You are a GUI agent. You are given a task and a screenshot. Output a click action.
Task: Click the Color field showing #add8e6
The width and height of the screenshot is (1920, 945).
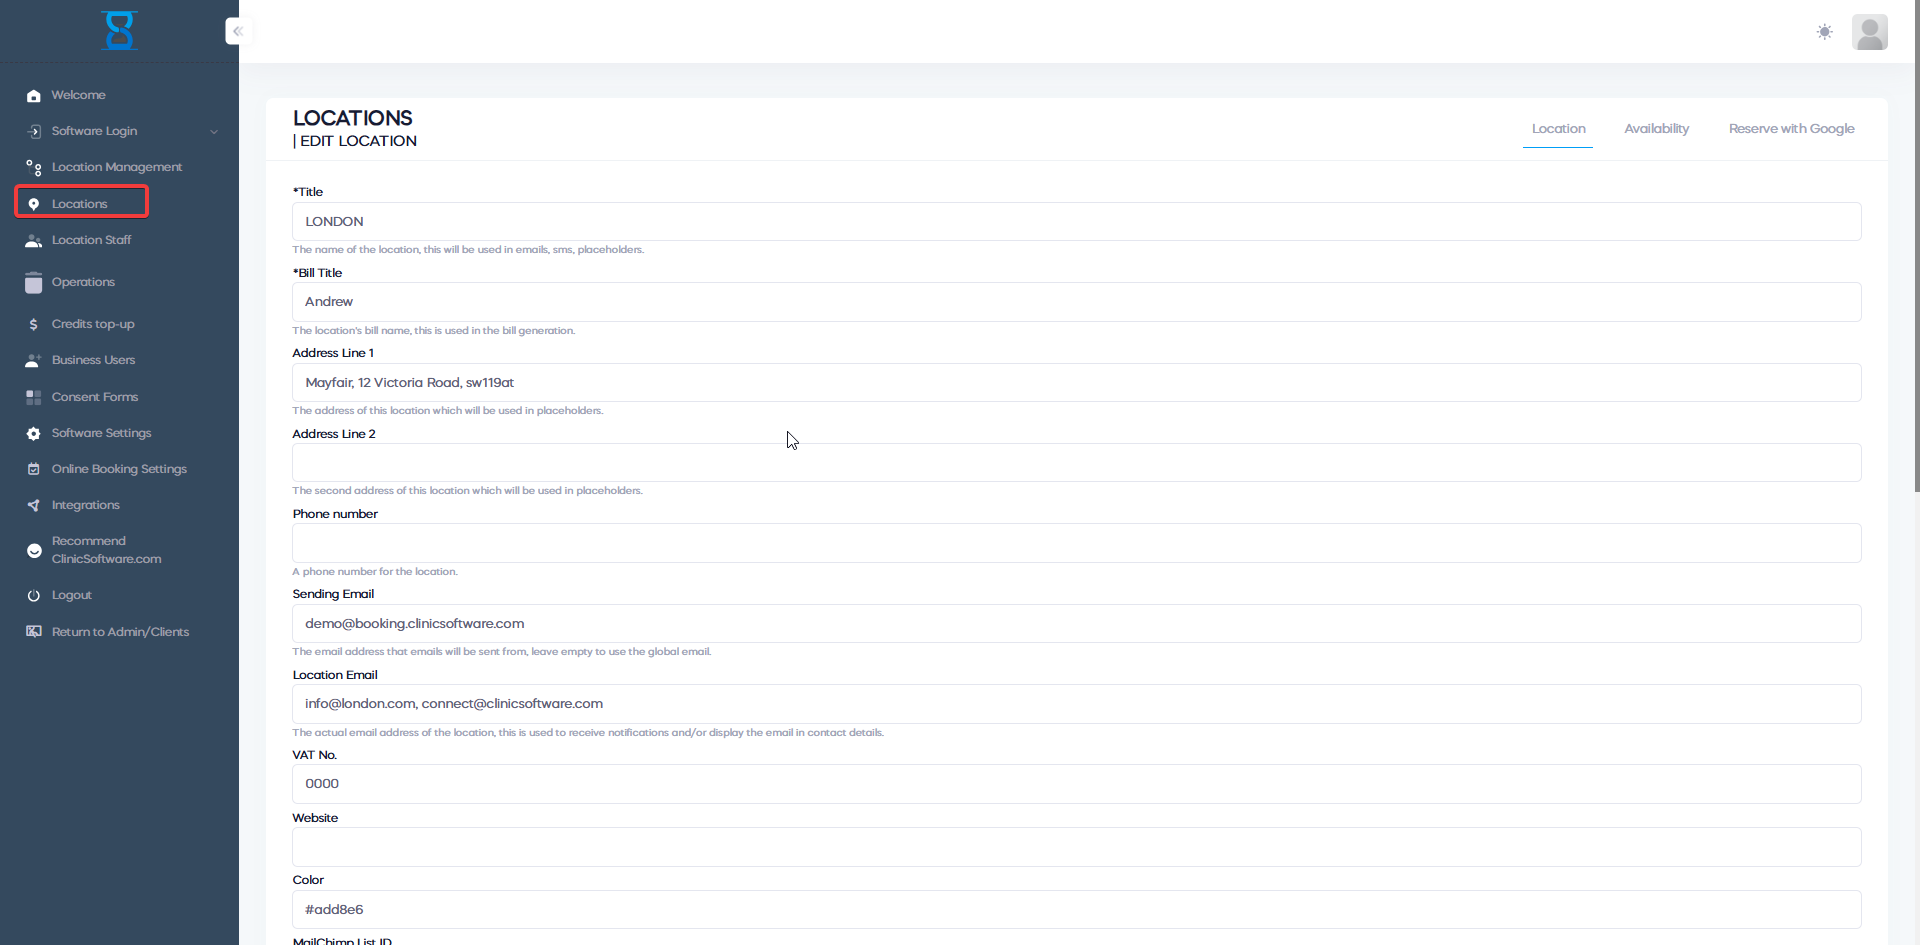[x=1076, y=910]
